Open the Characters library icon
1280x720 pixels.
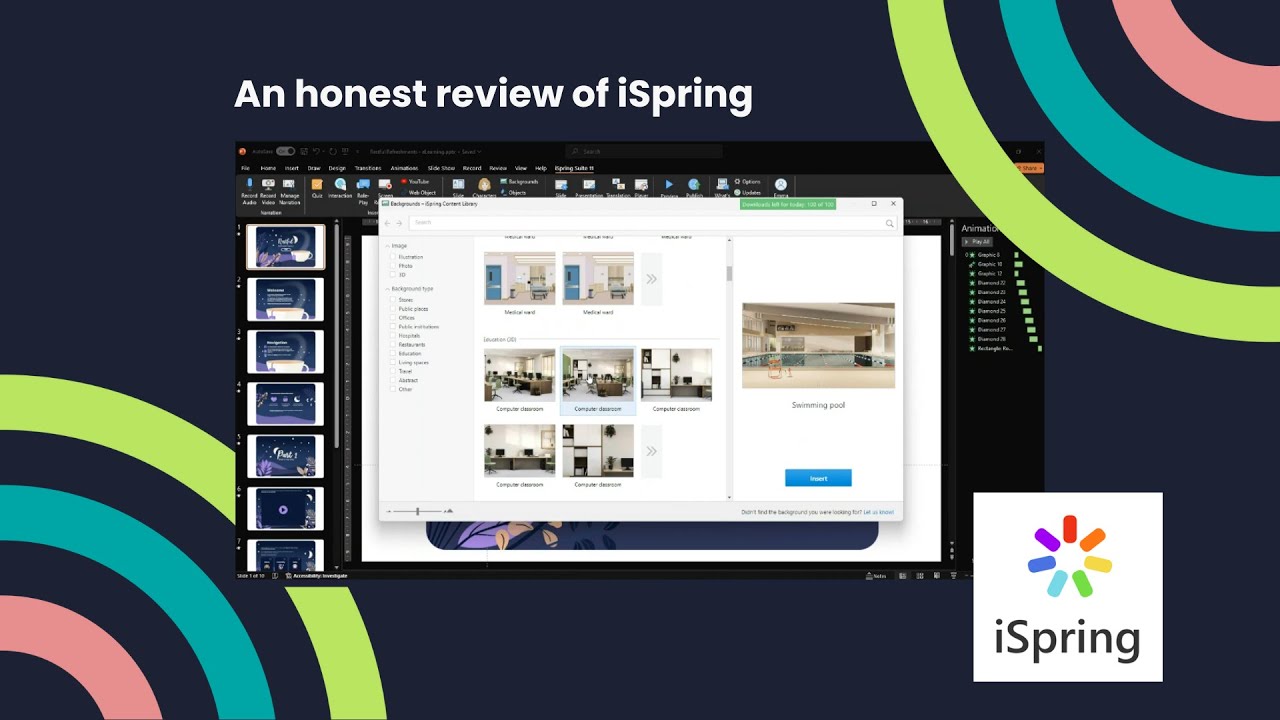tap(484, 185)
